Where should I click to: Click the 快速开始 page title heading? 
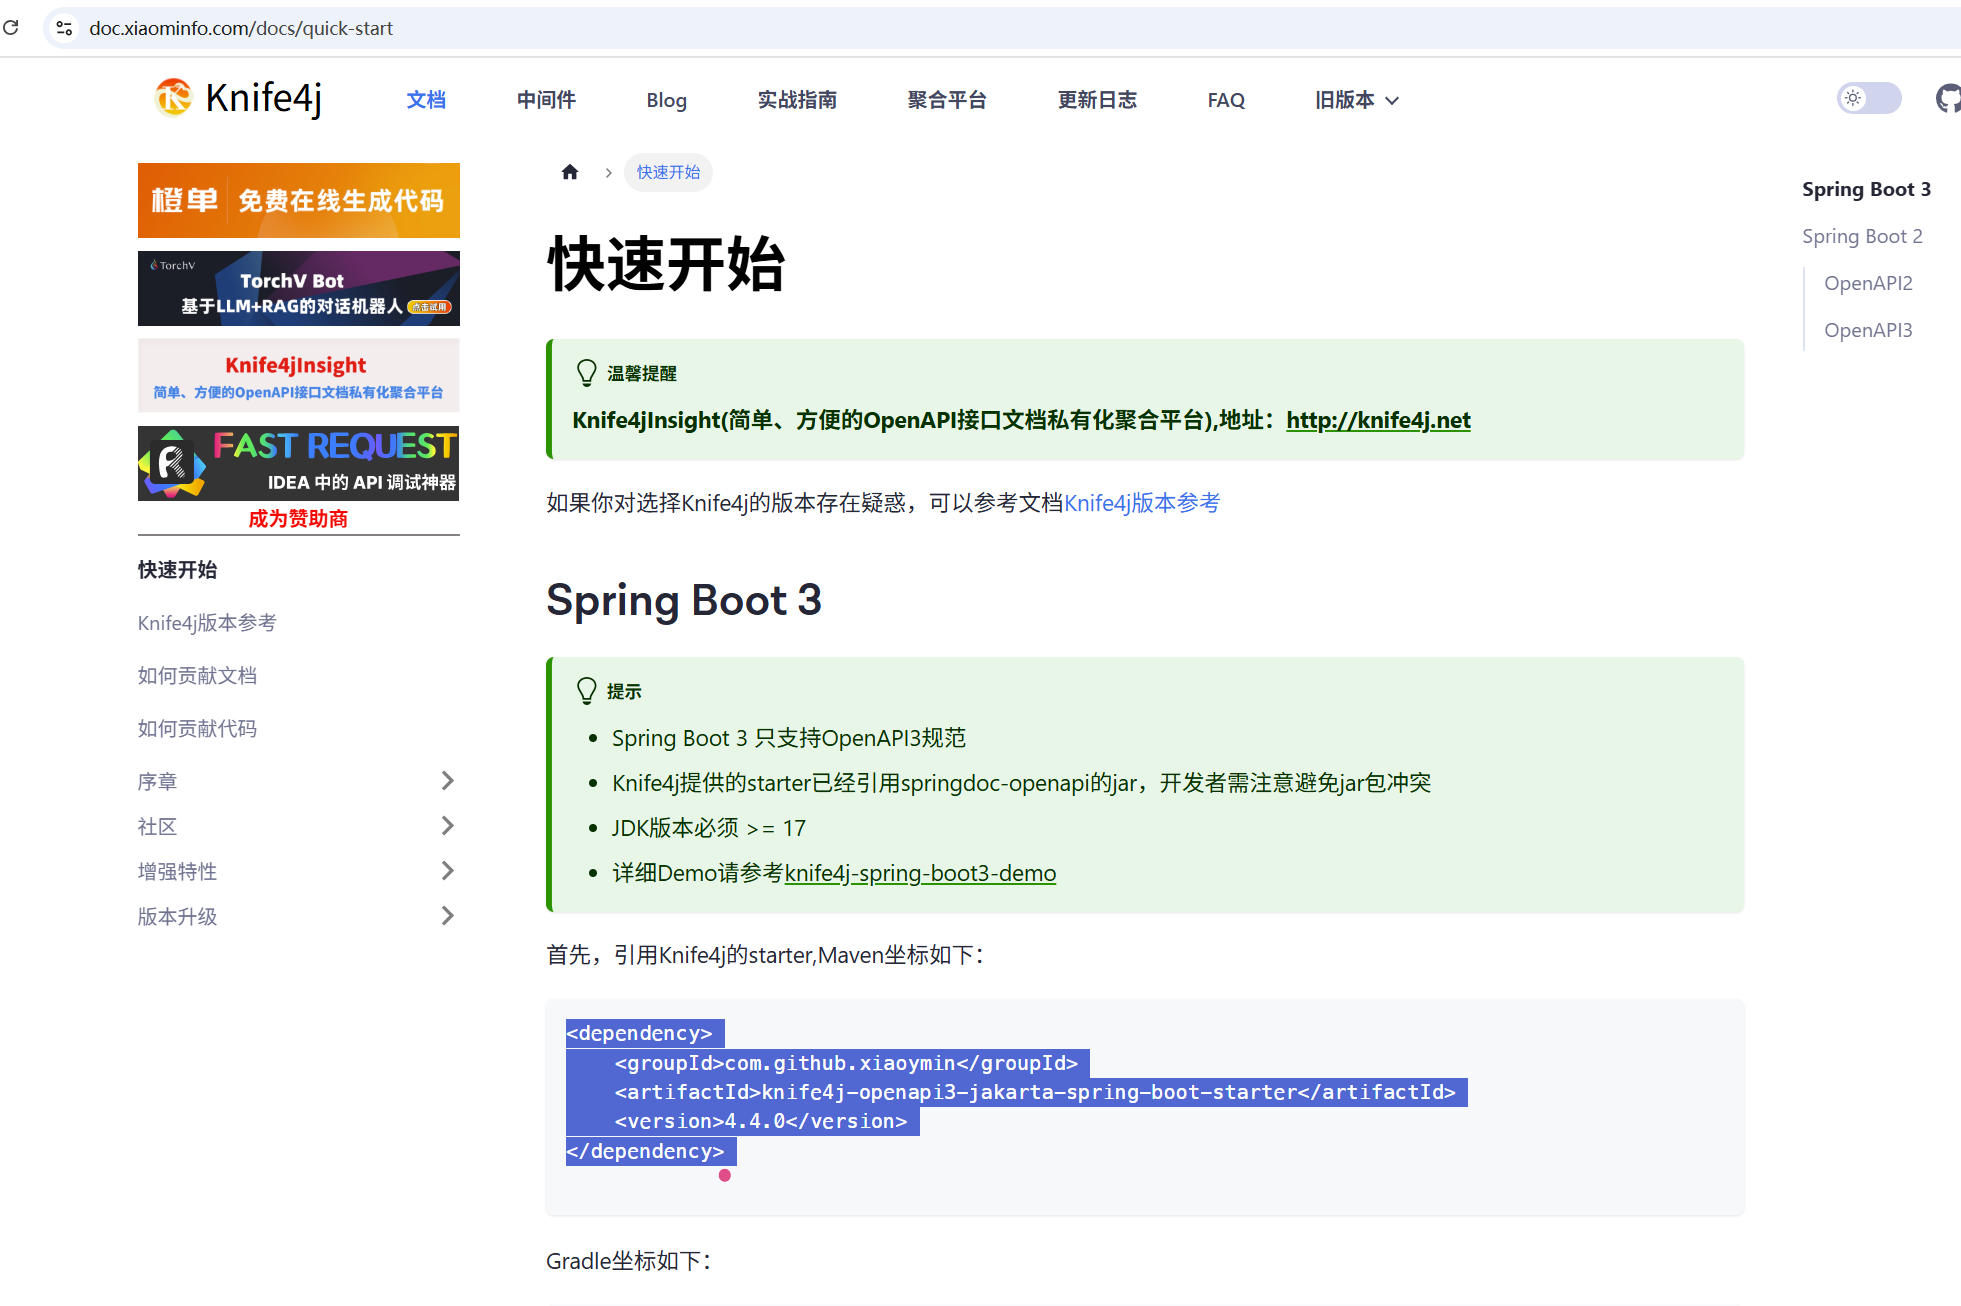[666, 265]
